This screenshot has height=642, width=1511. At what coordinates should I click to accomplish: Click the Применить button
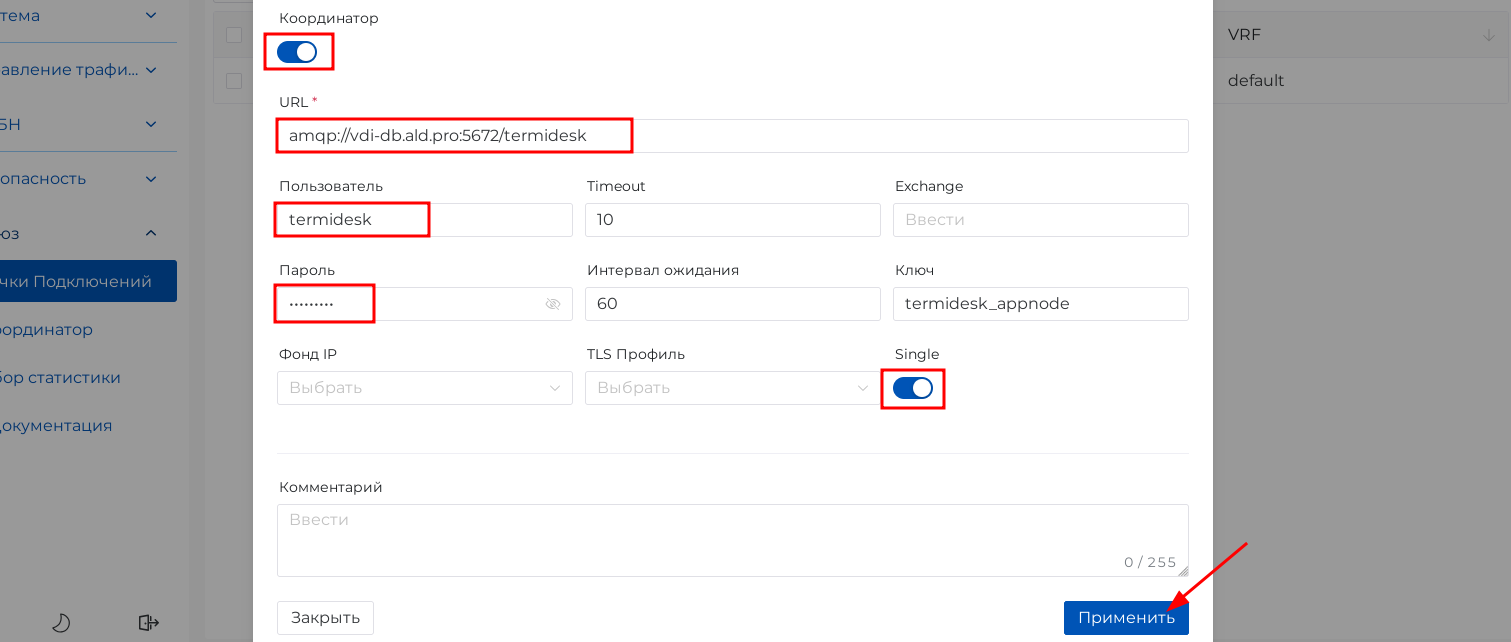pos(1126,618)
